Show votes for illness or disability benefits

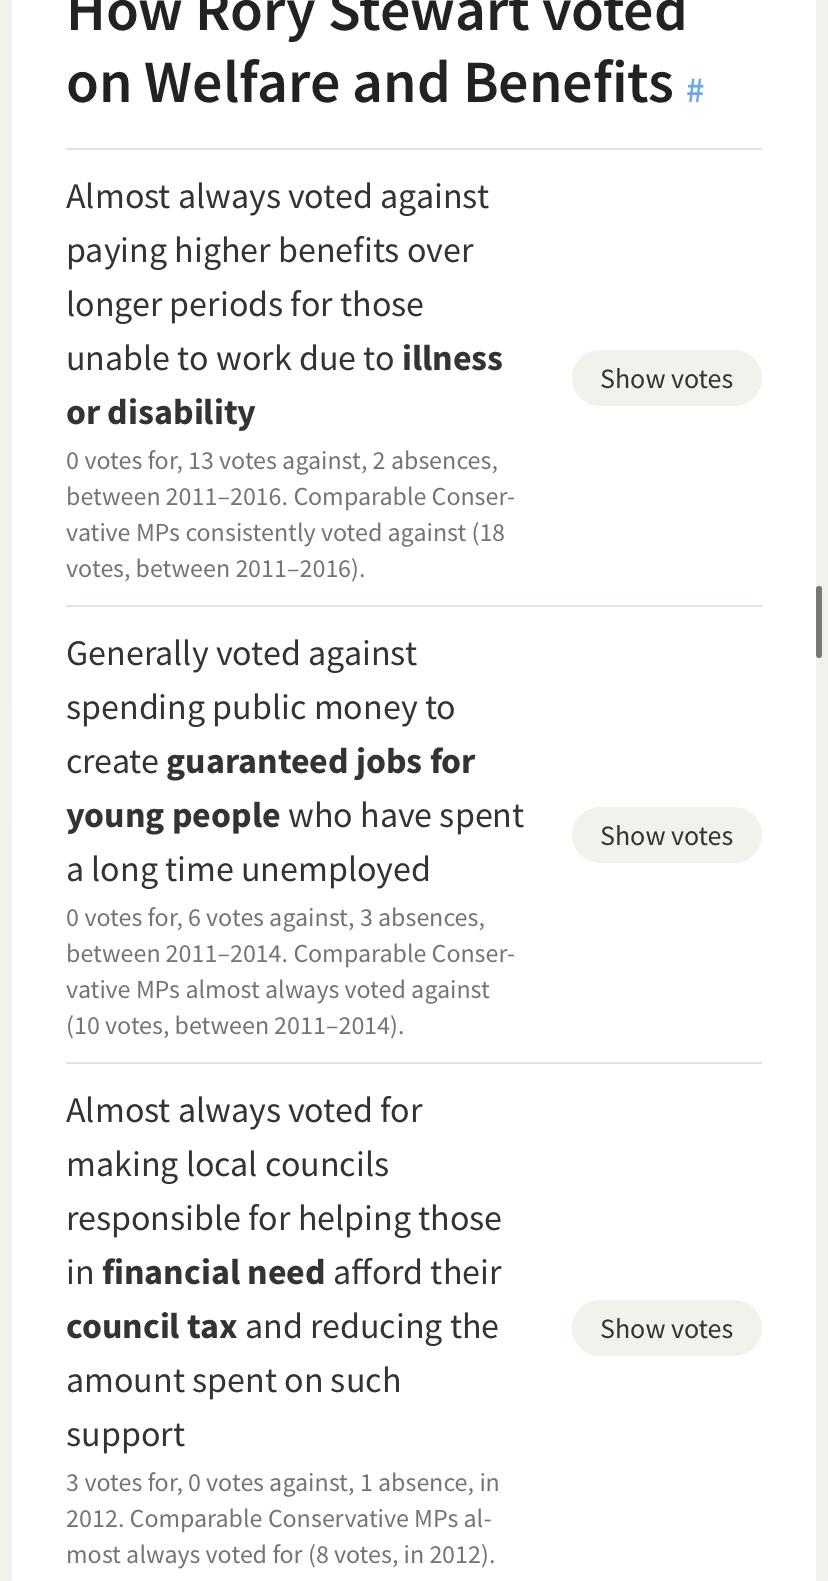tap(666, 378)
